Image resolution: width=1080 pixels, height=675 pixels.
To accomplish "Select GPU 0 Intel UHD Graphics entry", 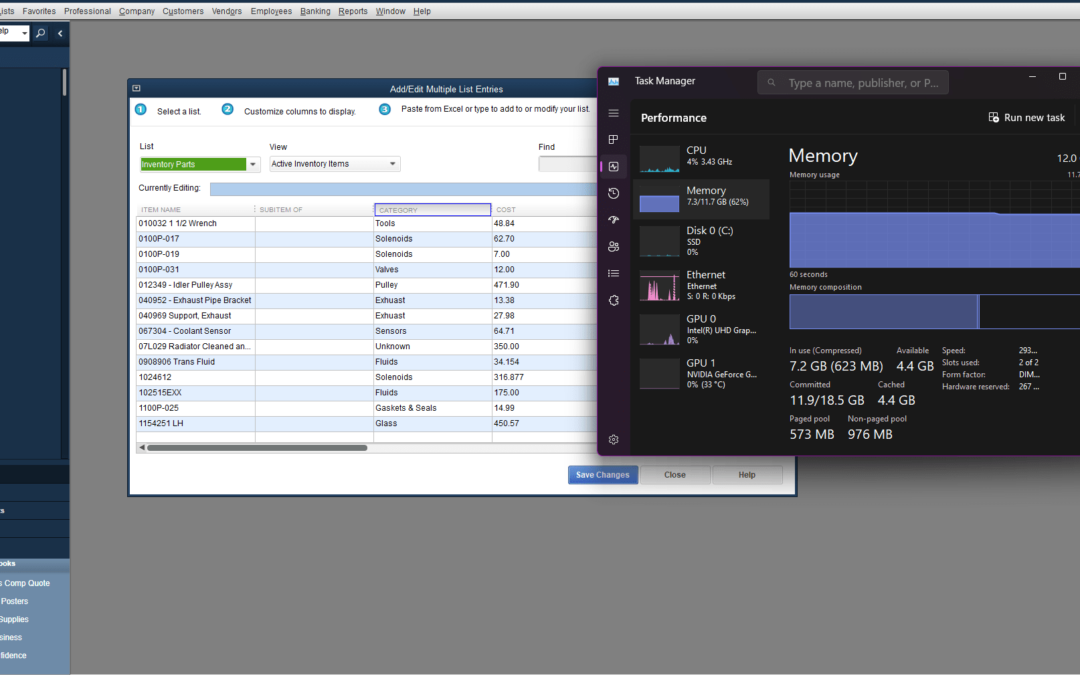I will pos(701,329).
